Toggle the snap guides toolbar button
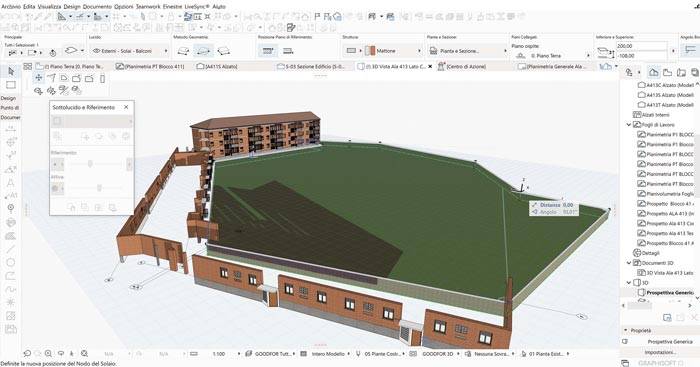Viewport: 700px width, 367px height. pyautogui.click(x=80, y=17)
